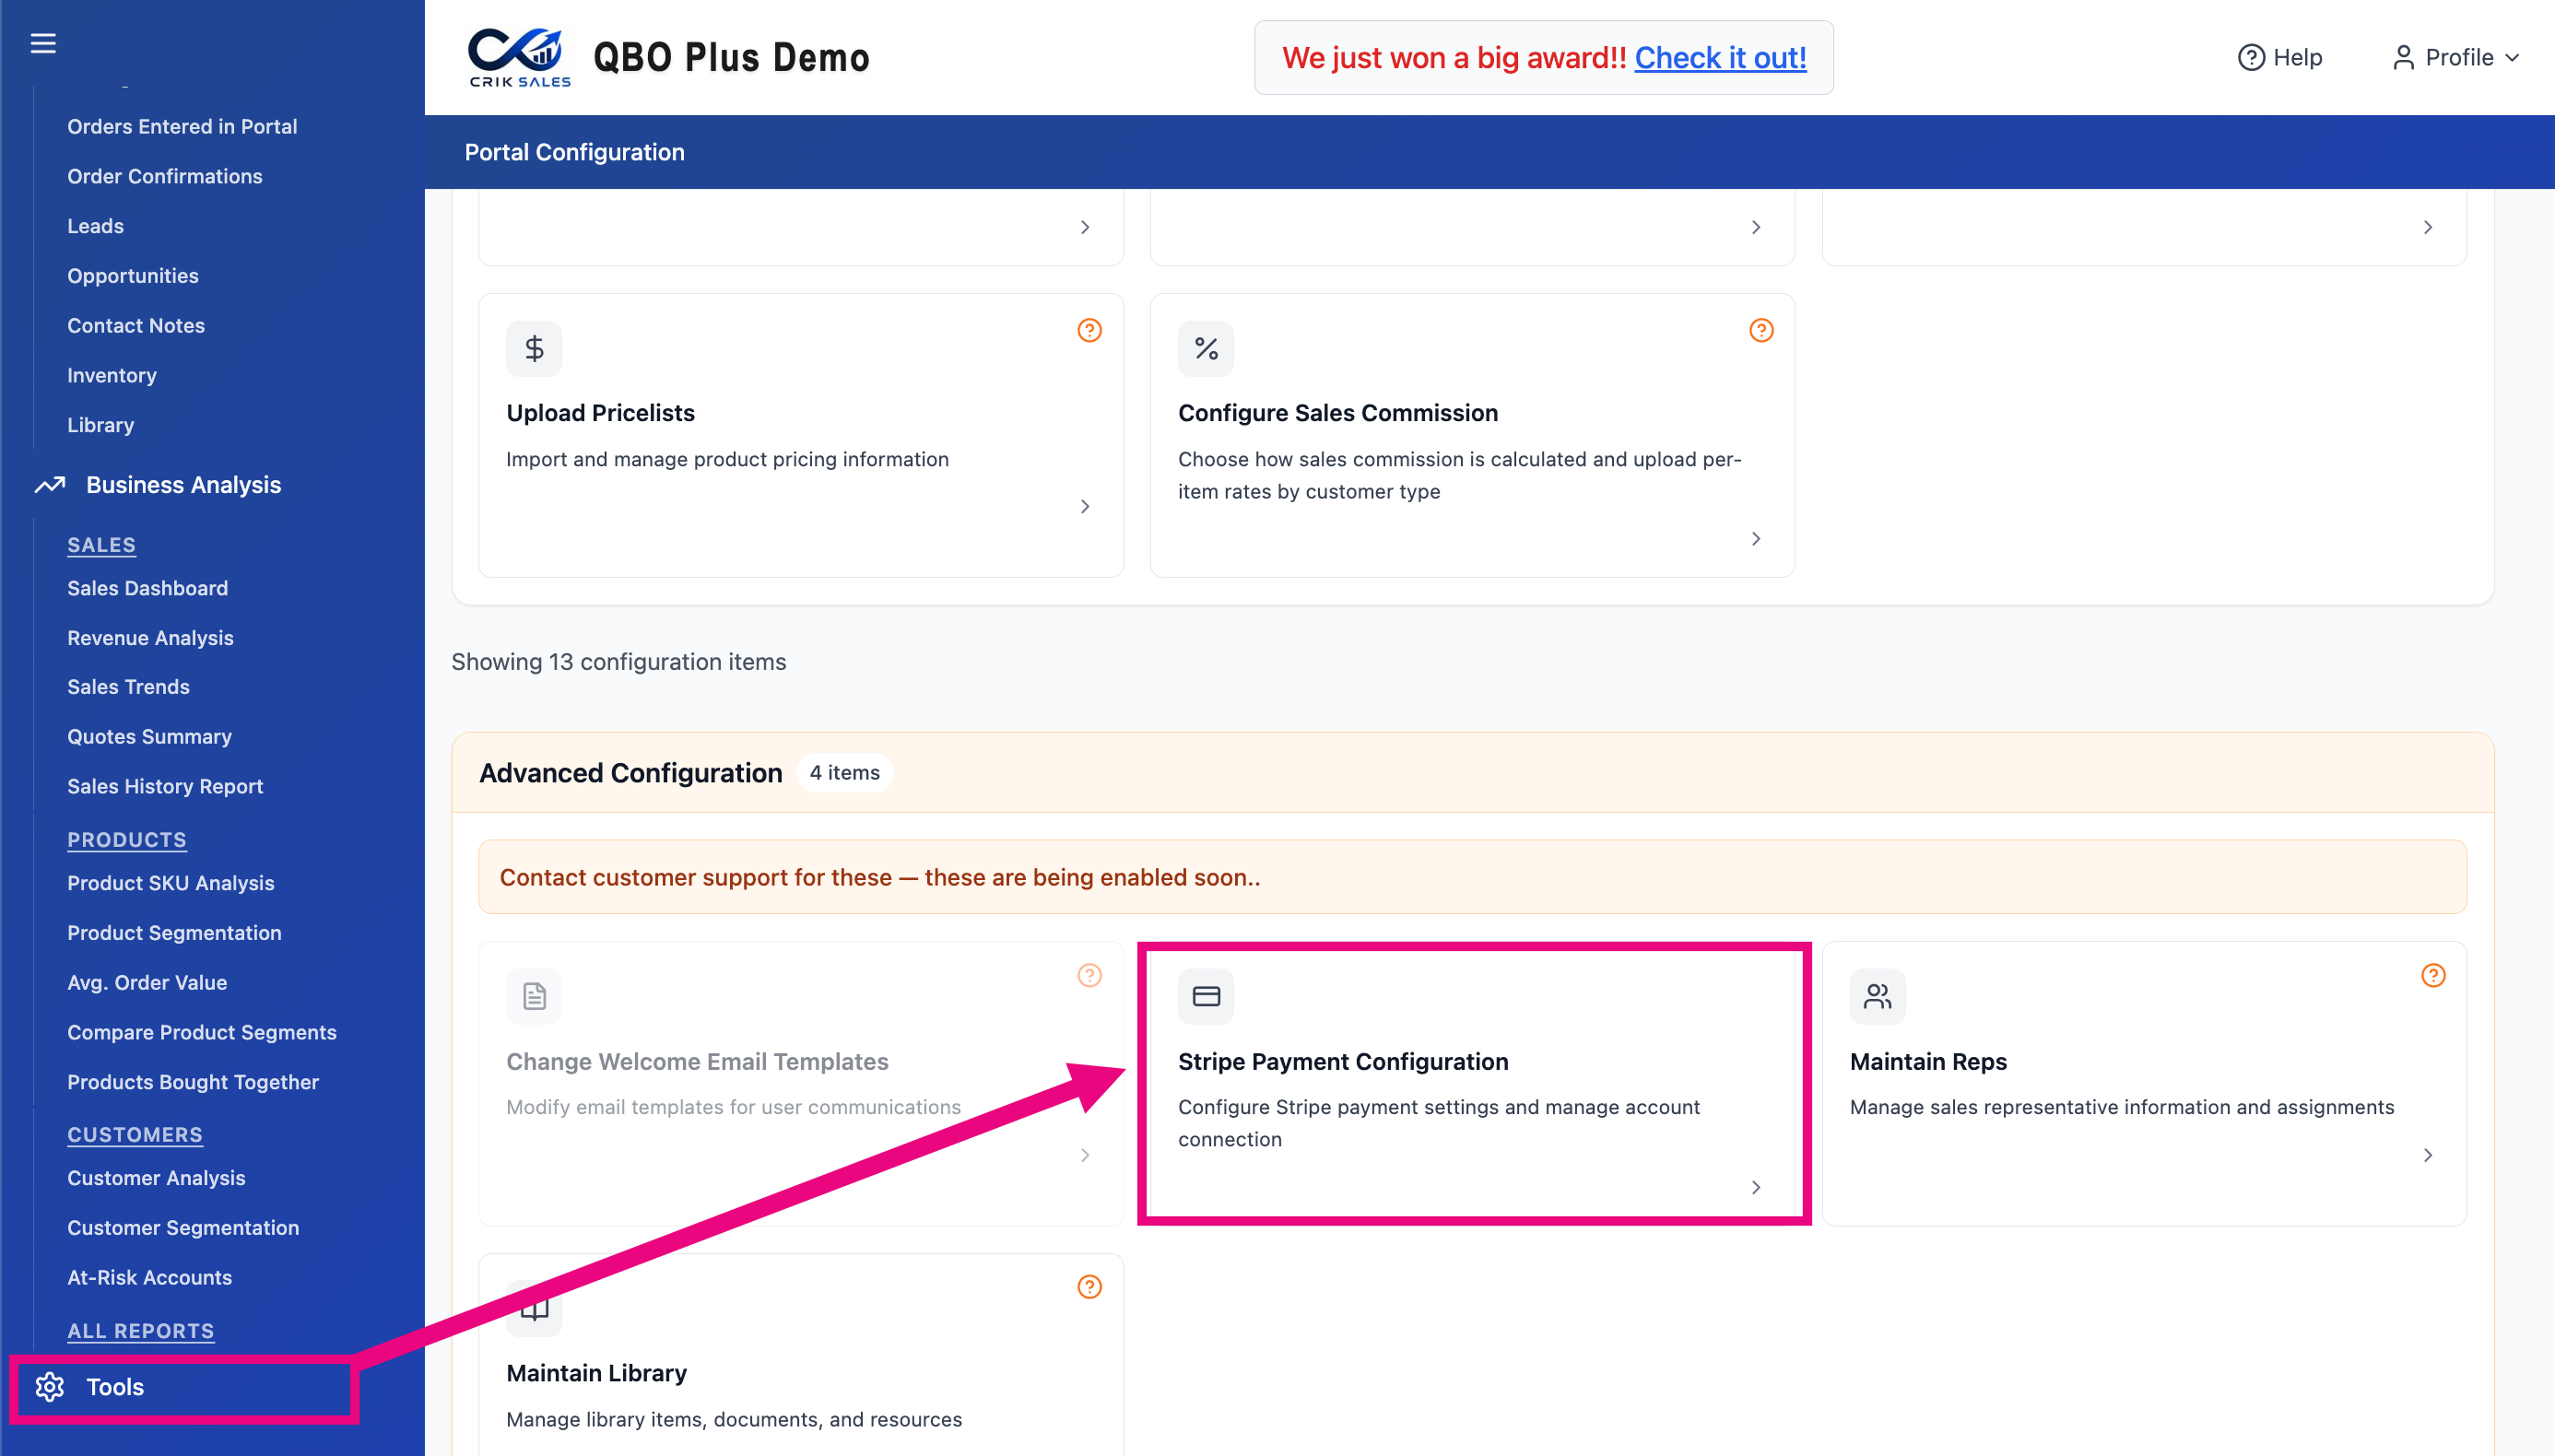Open help tip for Upload Pricelists card
2555x1456 pixels.
coord(1089,330)
